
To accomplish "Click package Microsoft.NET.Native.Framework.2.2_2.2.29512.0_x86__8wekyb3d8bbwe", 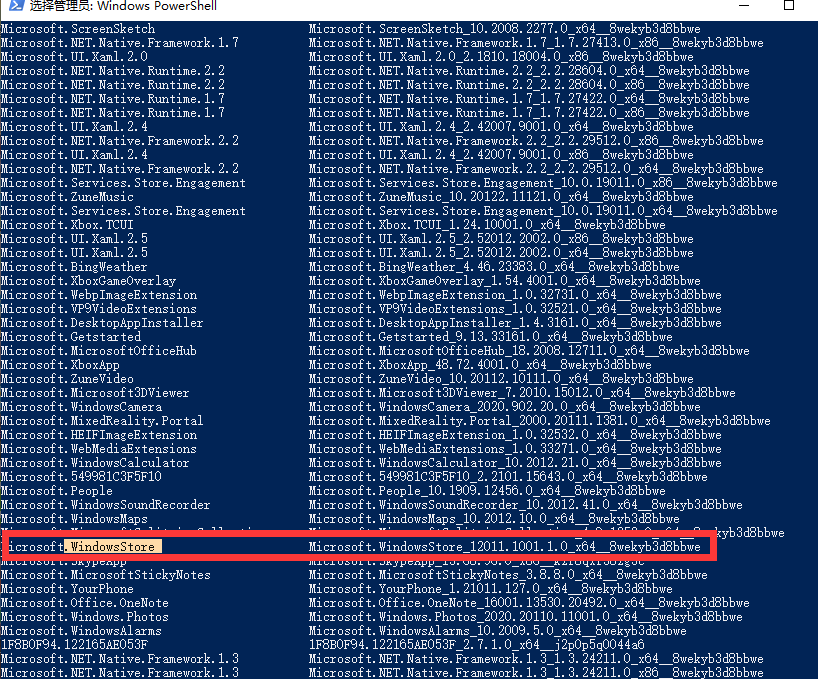I will 536,141.
